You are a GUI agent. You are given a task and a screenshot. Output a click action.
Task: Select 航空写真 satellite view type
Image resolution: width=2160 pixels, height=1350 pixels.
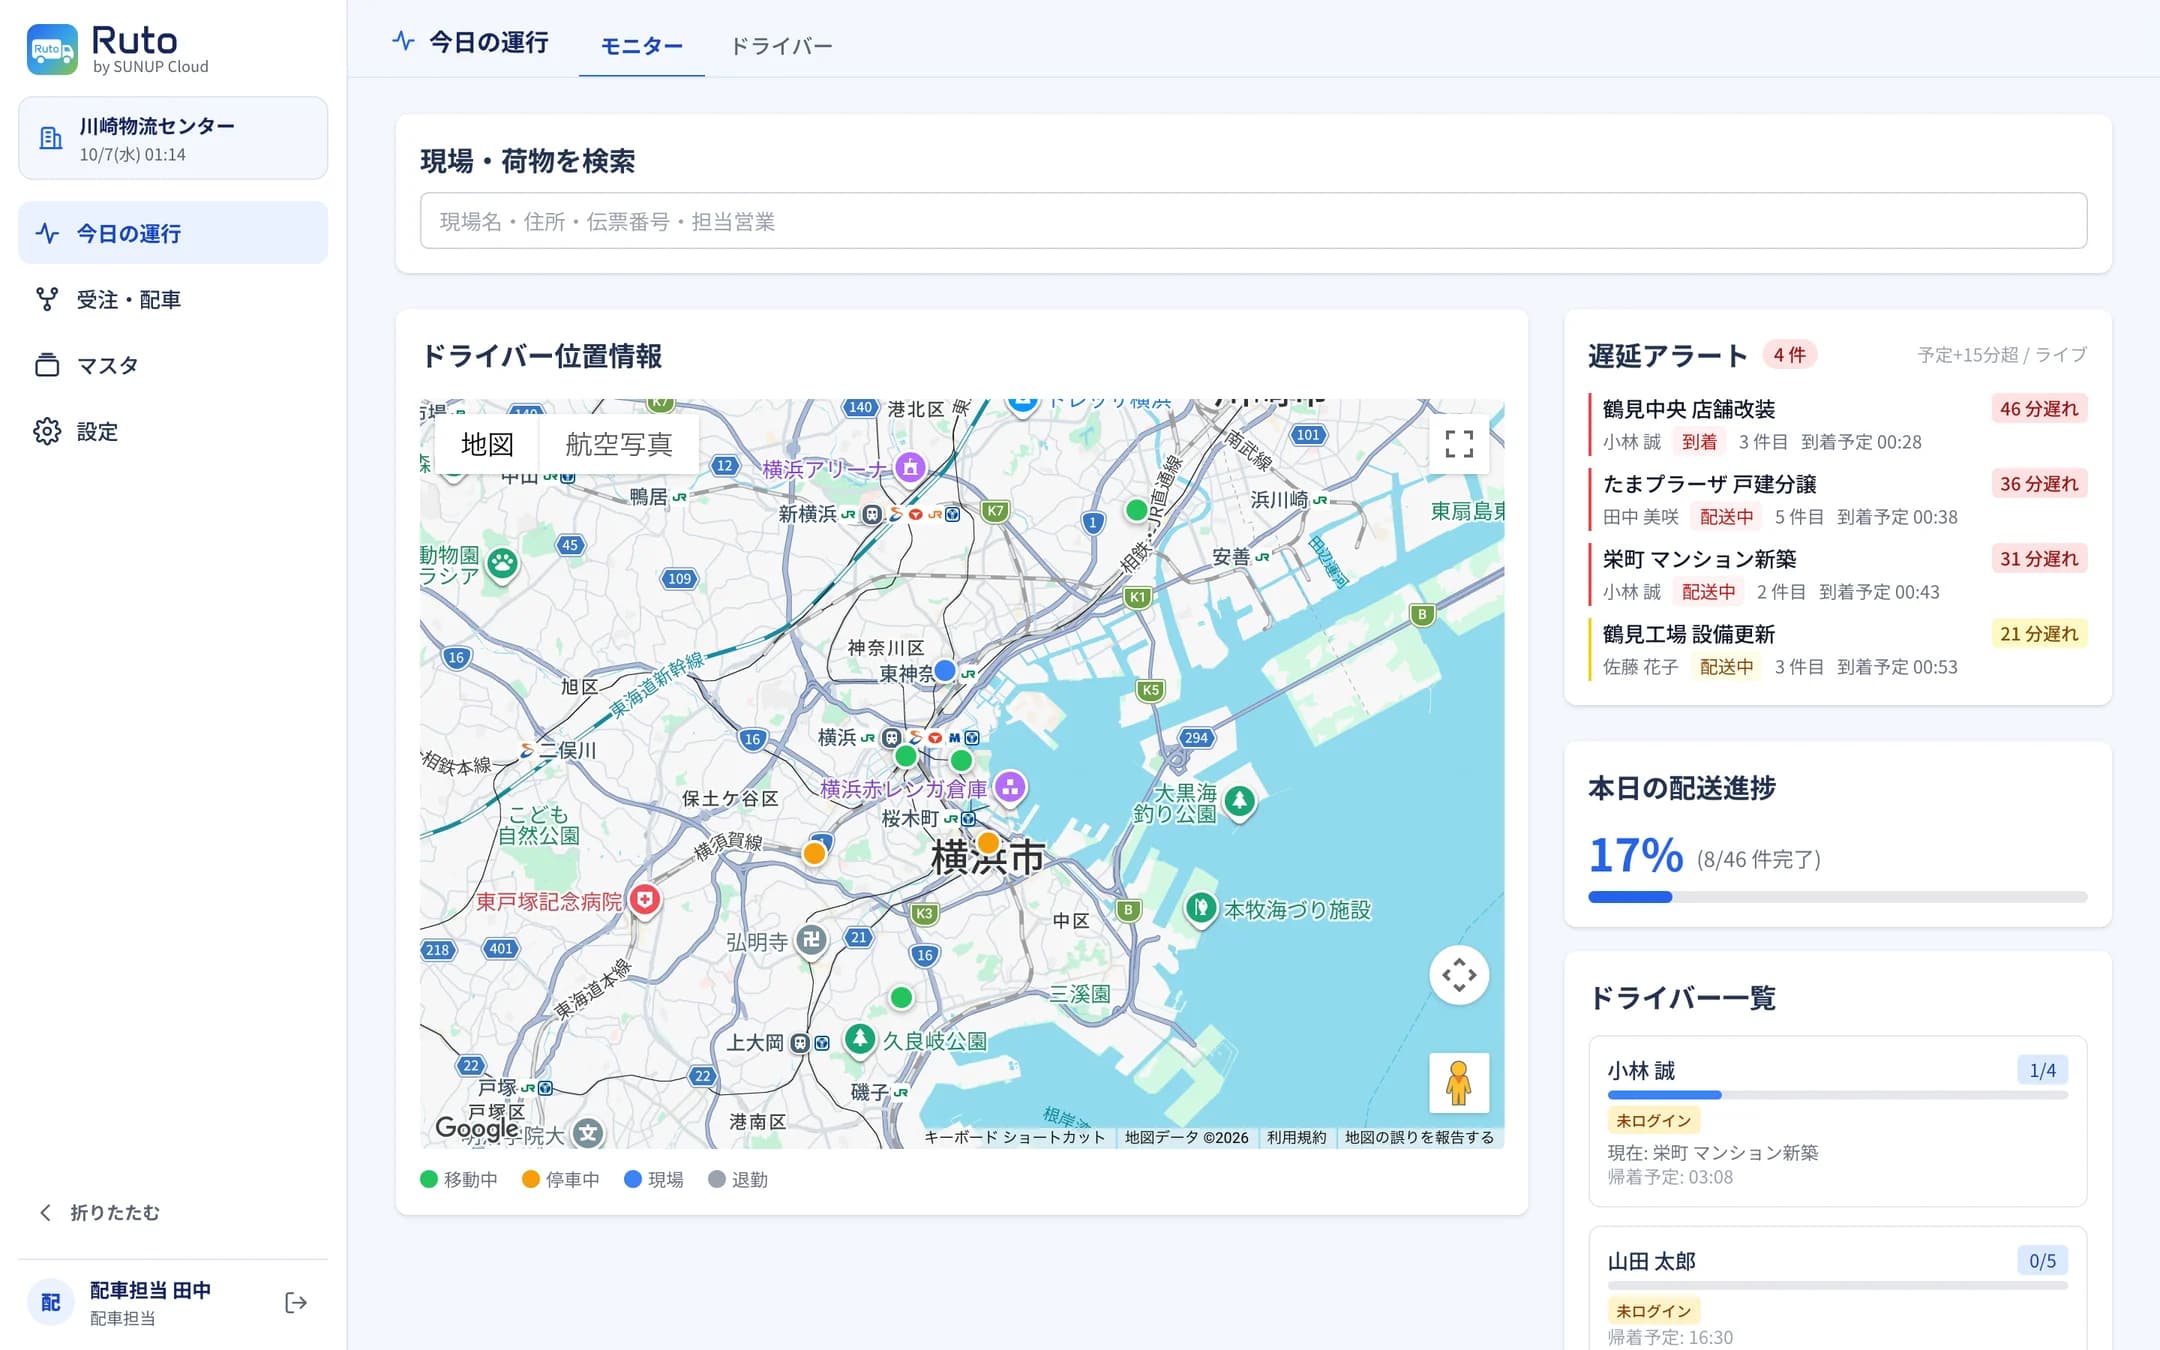pos(619,444)
